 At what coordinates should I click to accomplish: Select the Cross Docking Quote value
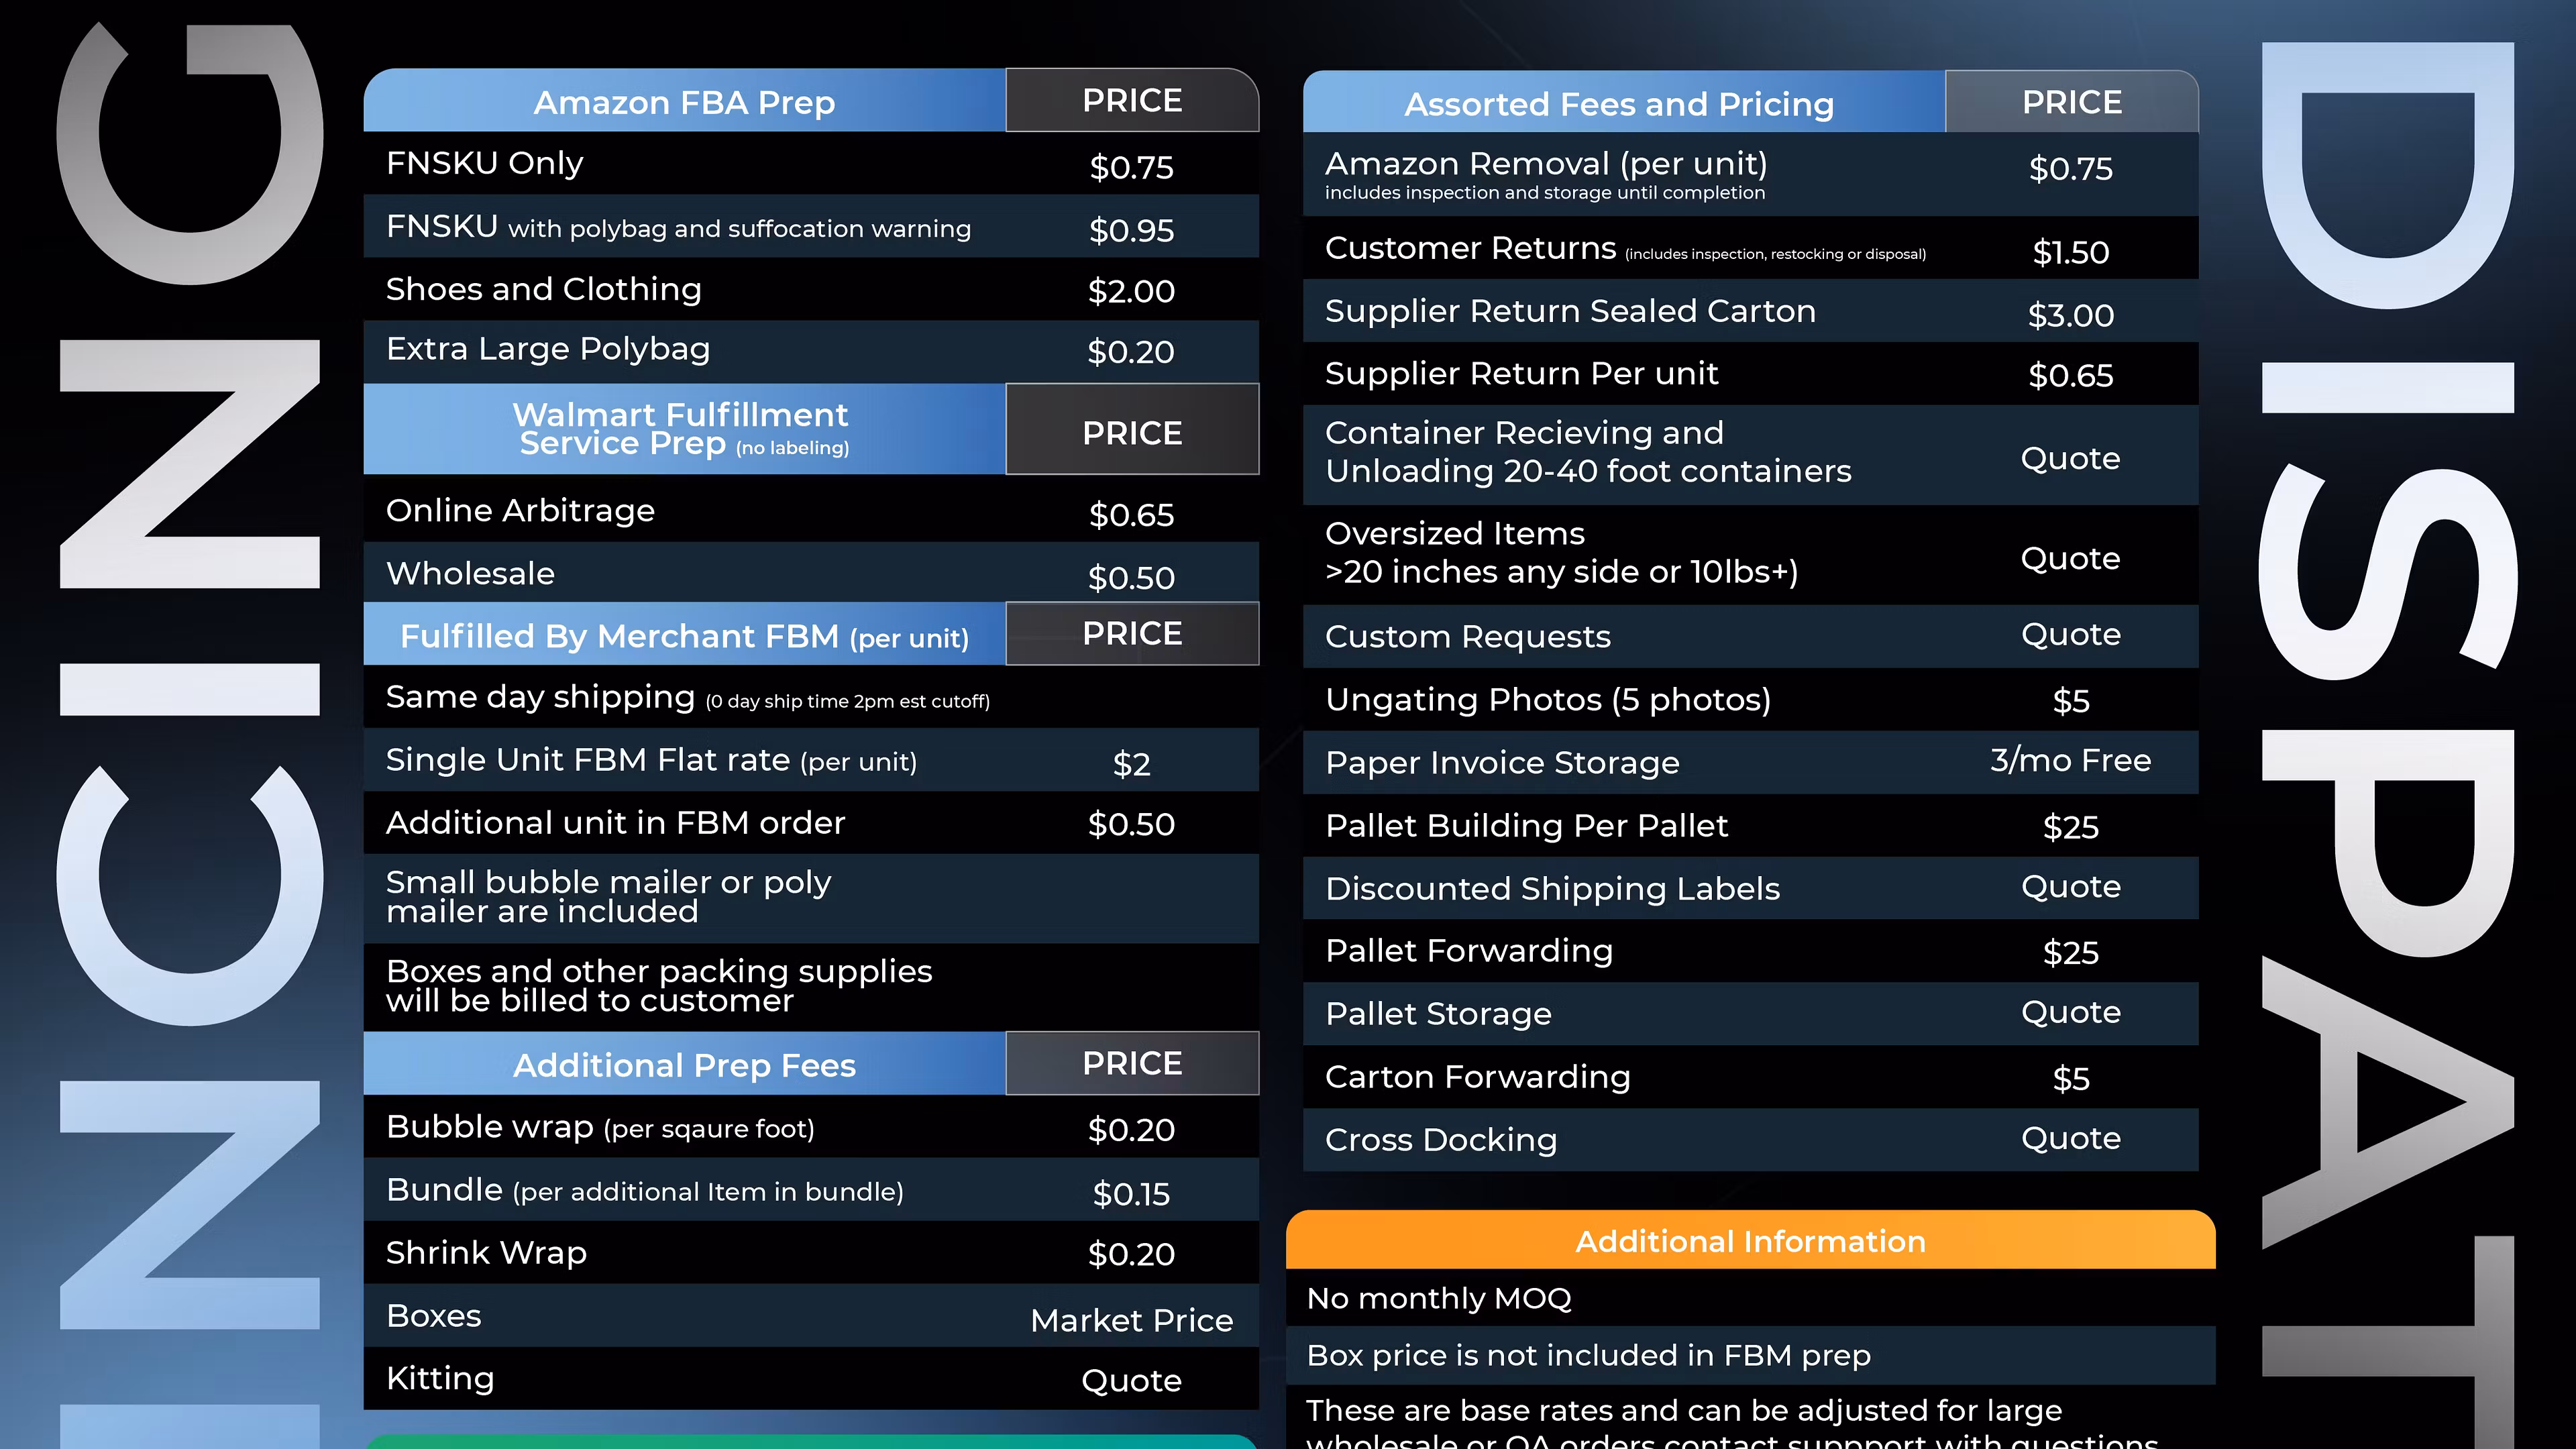pos(2070,1138)
